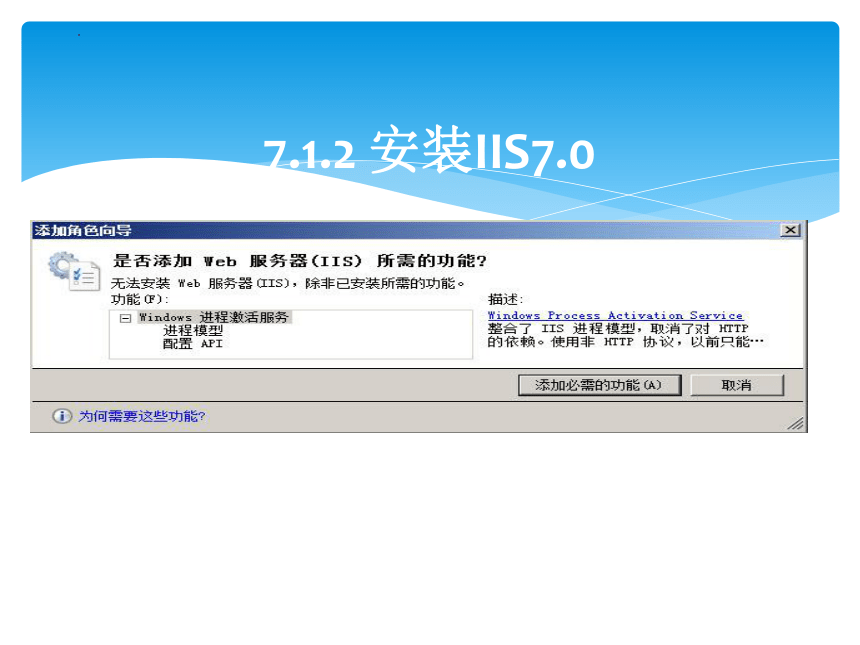The width and height of the screenshot is (860, 645).
Task: Click the info icon beside 为何需要这些功能
Action: (x=62, y=416)
